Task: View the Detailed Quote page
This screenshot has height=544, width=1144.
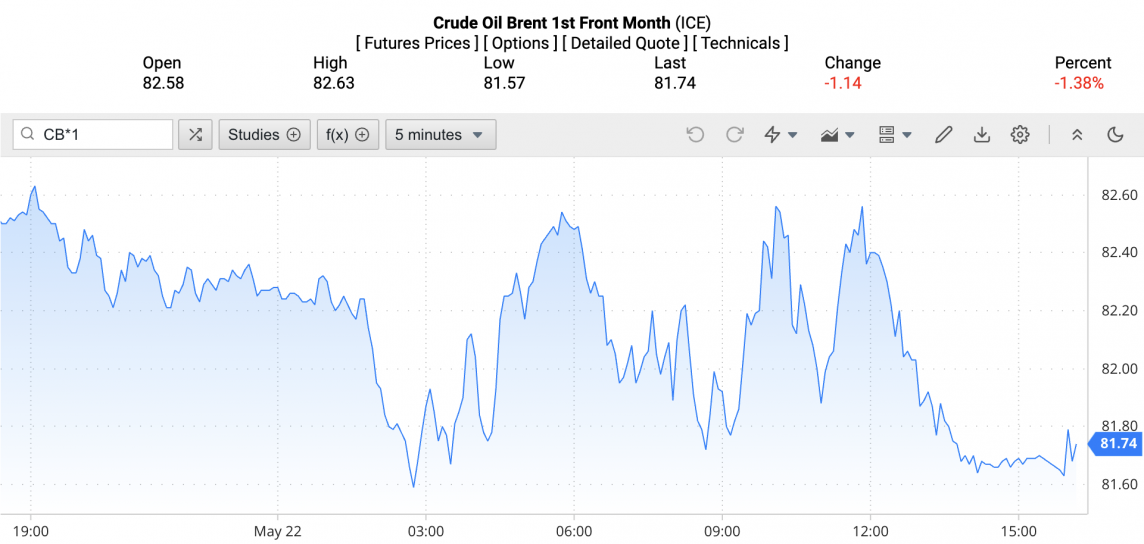Action: (x=625, y=43)
